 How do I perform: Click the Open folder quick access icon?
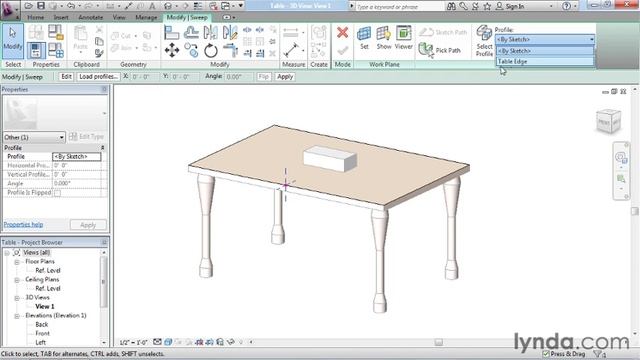29,6
